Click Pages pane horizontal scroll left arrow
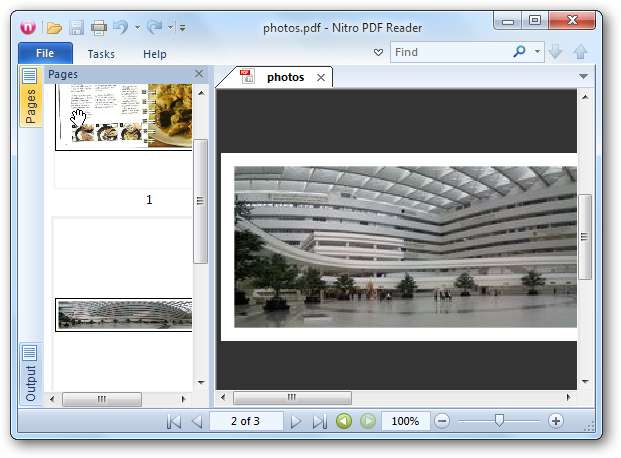Viewport: 621px width, 458px height. 52,399
